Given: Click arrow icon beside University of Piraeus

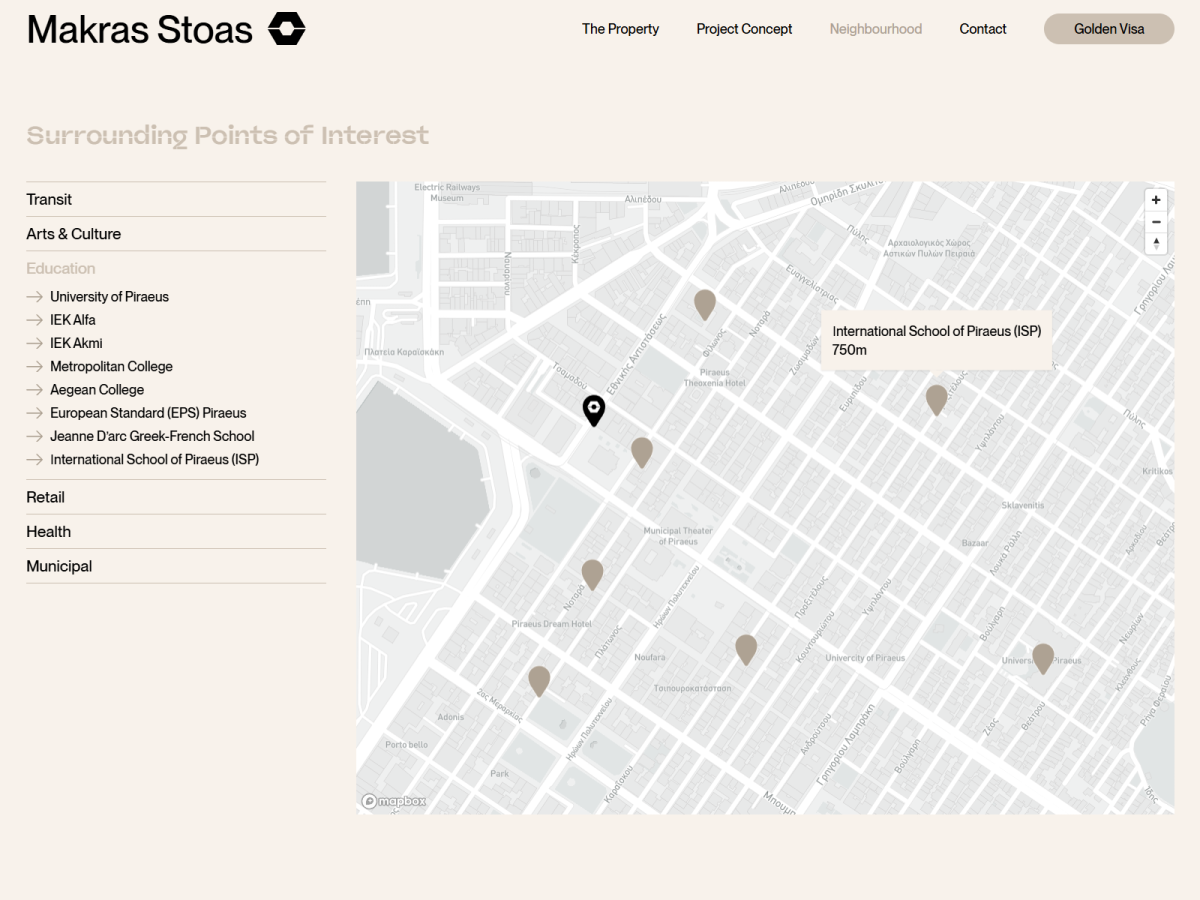Looking at the screenshot, I should [35, 297].
